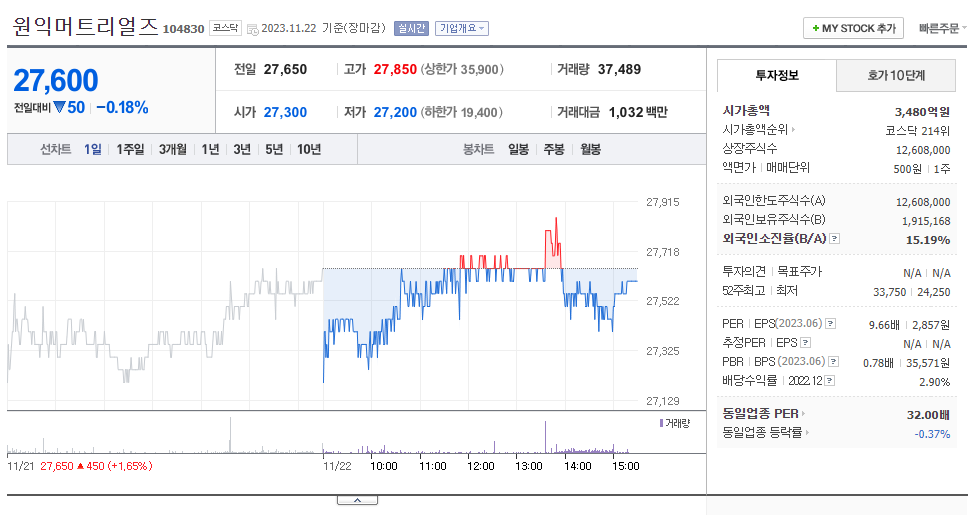The width and height of the screenshot is (979, 515).
Task: Collapse the chart panel with the up chevron
Action: (357, 500)
